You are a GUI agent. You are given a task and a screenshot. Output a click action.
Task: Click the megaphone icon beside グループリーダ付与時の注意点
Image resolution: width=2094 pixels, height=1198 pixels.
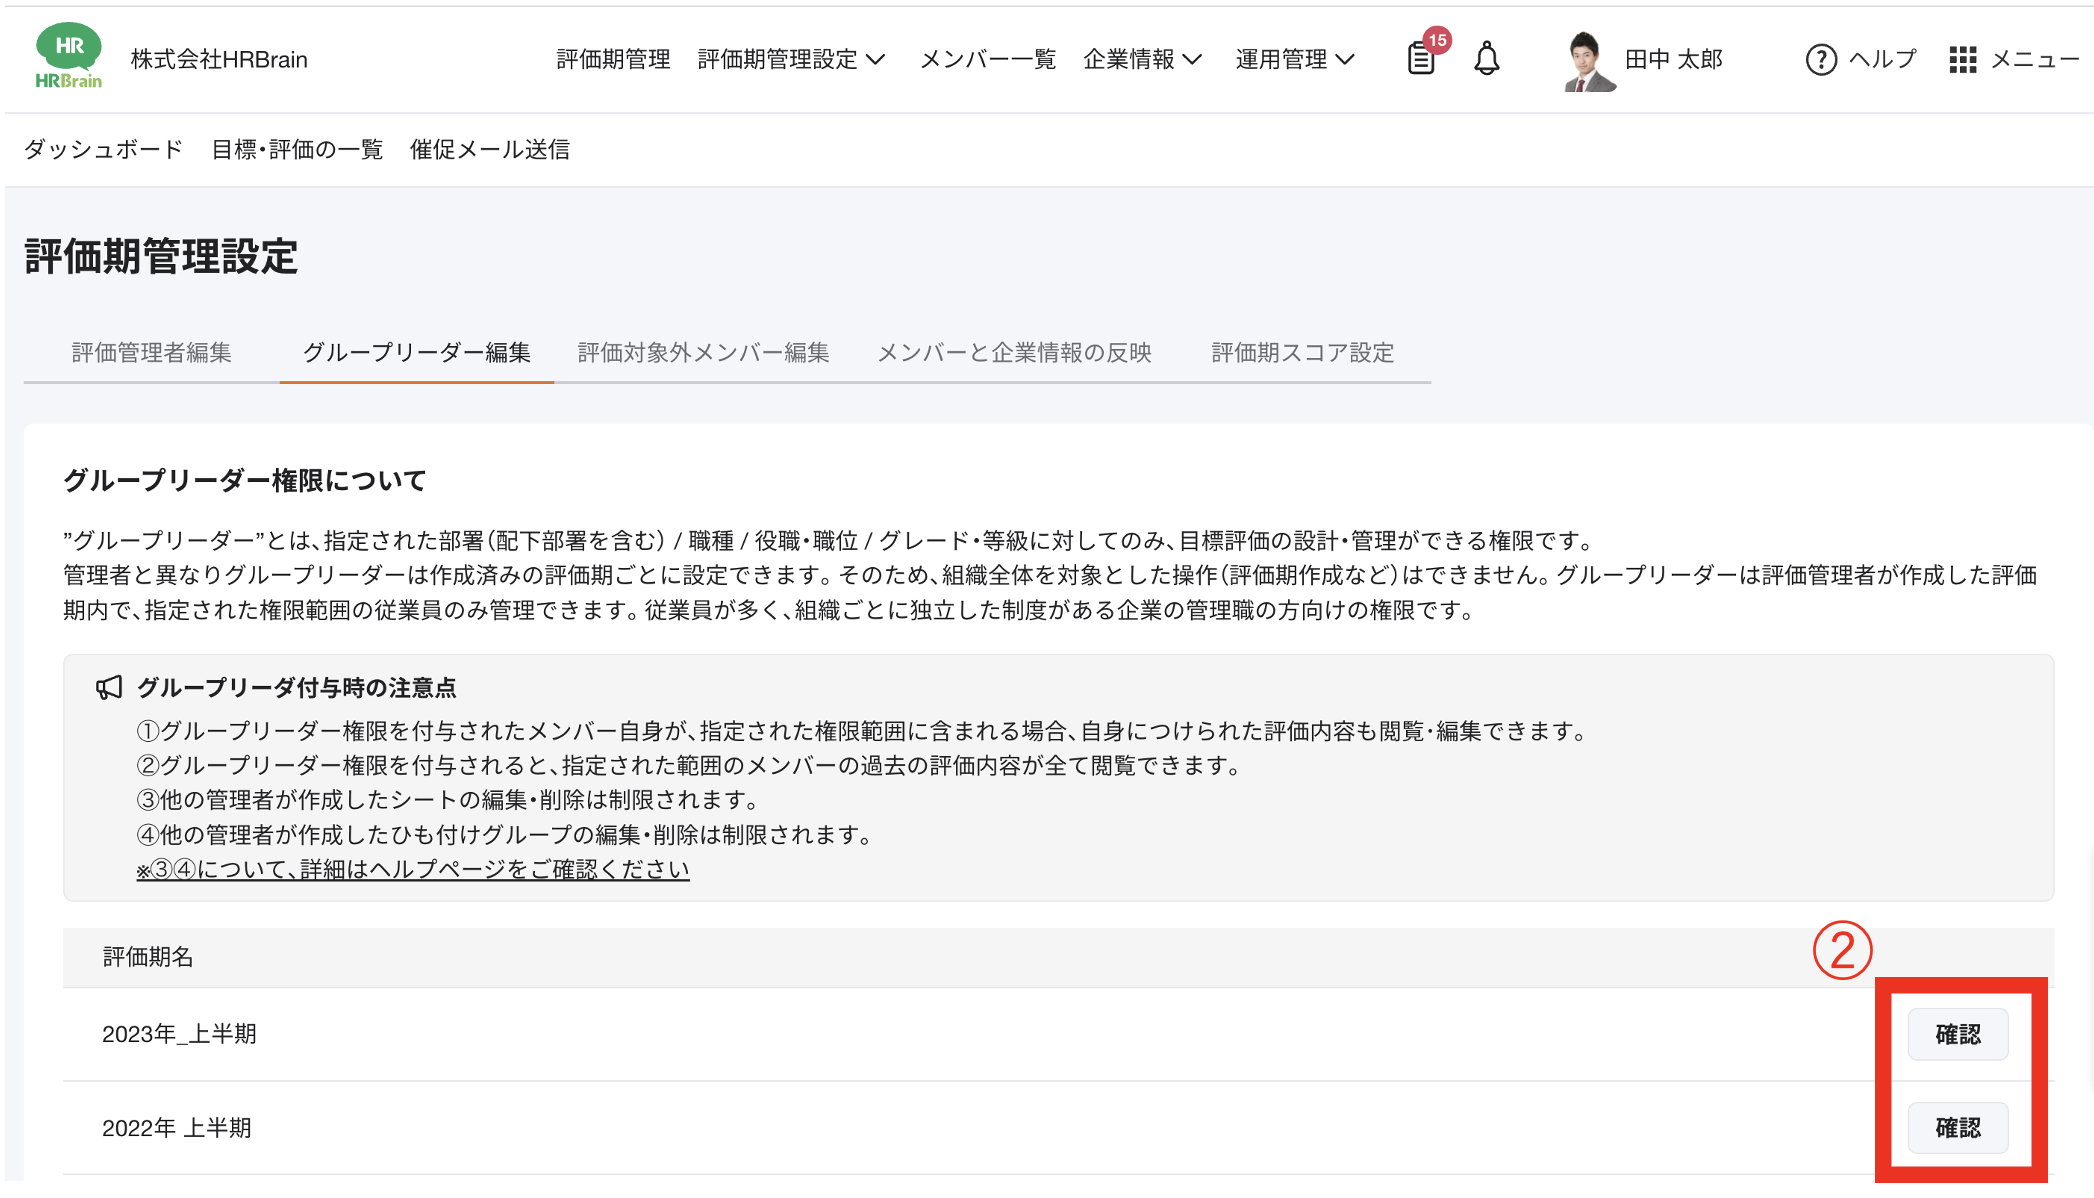(109, 687)
